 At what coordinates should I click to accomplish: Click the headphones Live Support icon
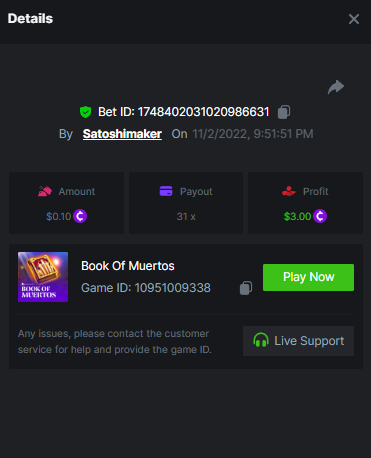click(261, 340)
